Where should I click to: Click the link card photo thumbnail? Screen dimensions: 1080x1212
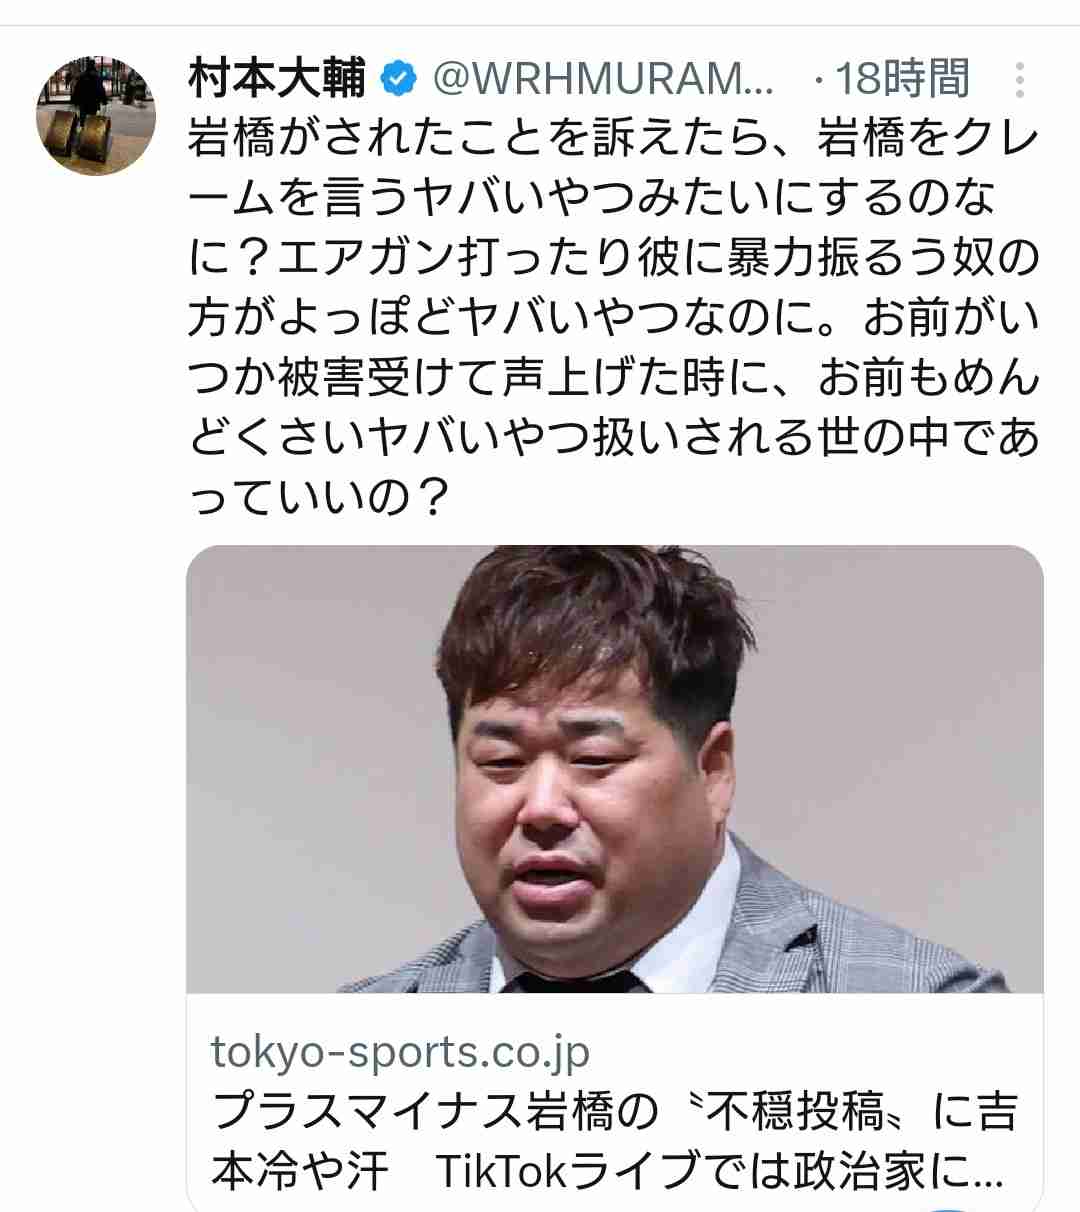[615, 770]
